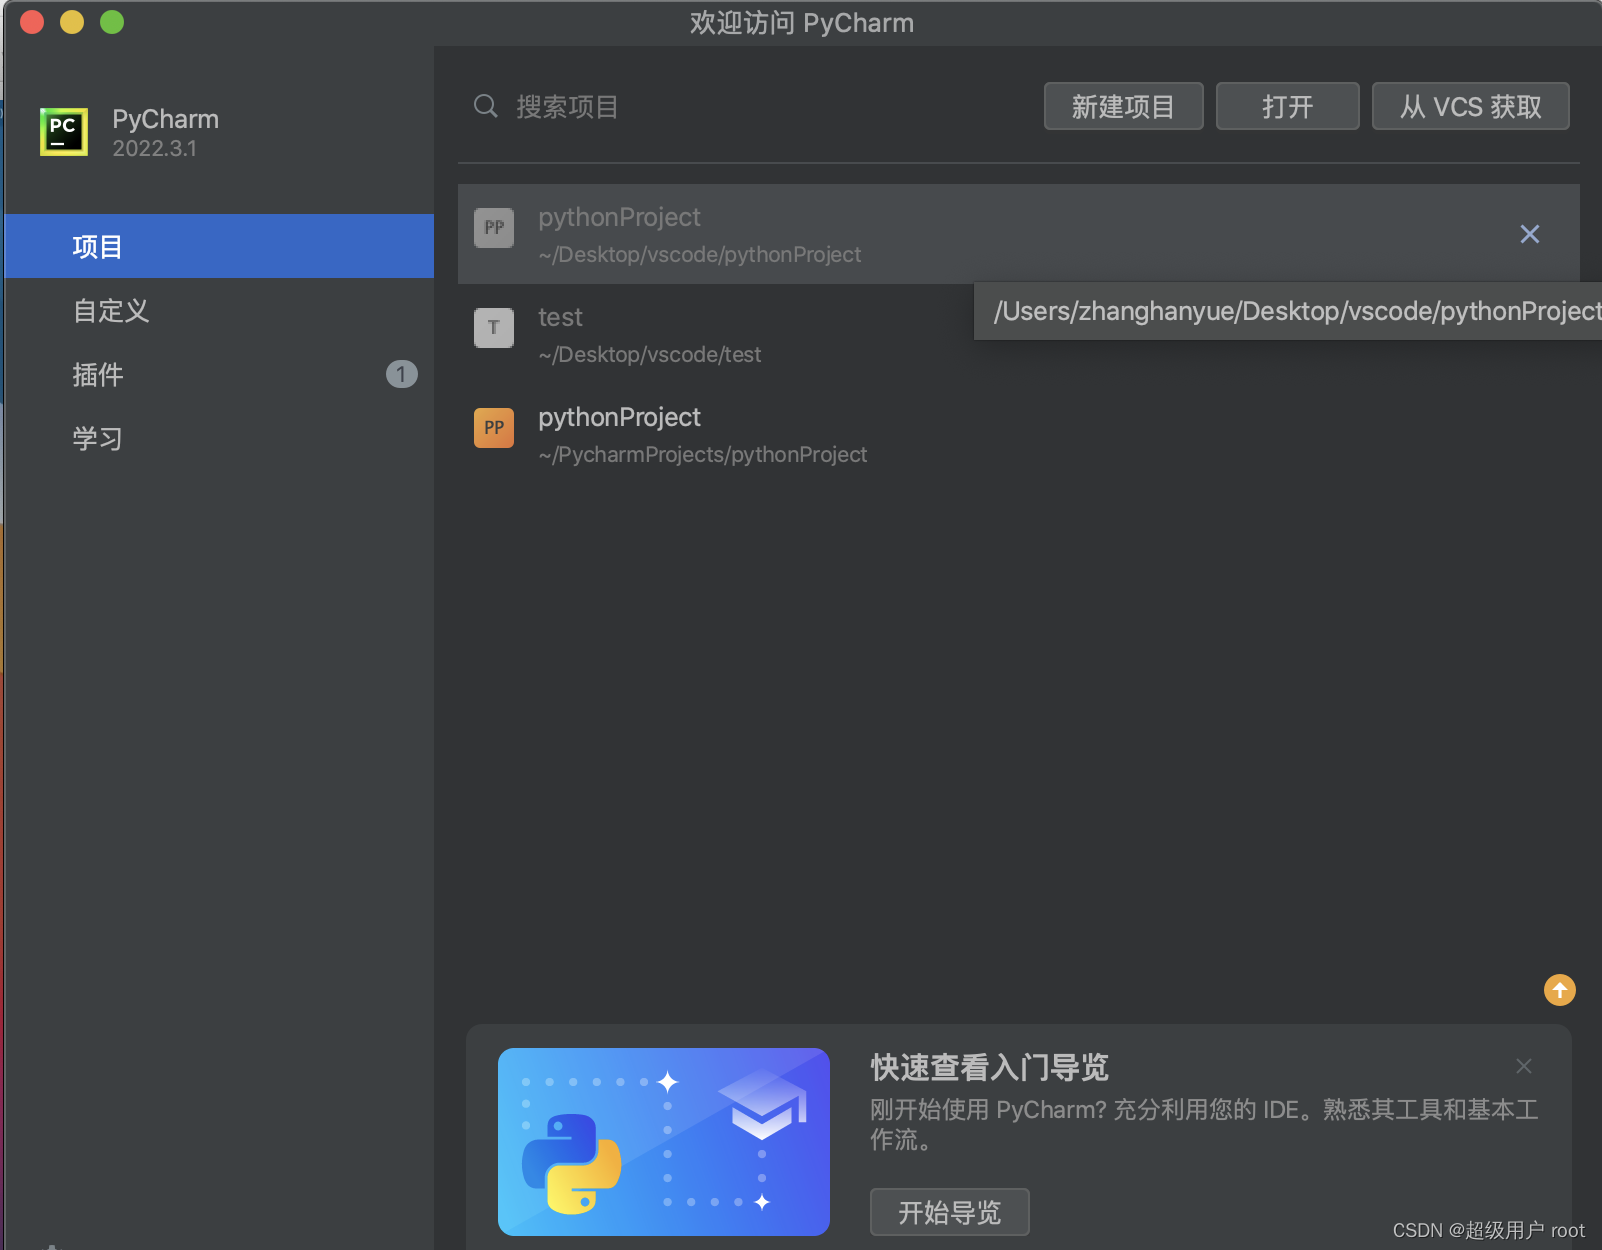The image size is (1602, 1250).
Task: Click the orange update arrow notification icon
Action: [1560, 990]
